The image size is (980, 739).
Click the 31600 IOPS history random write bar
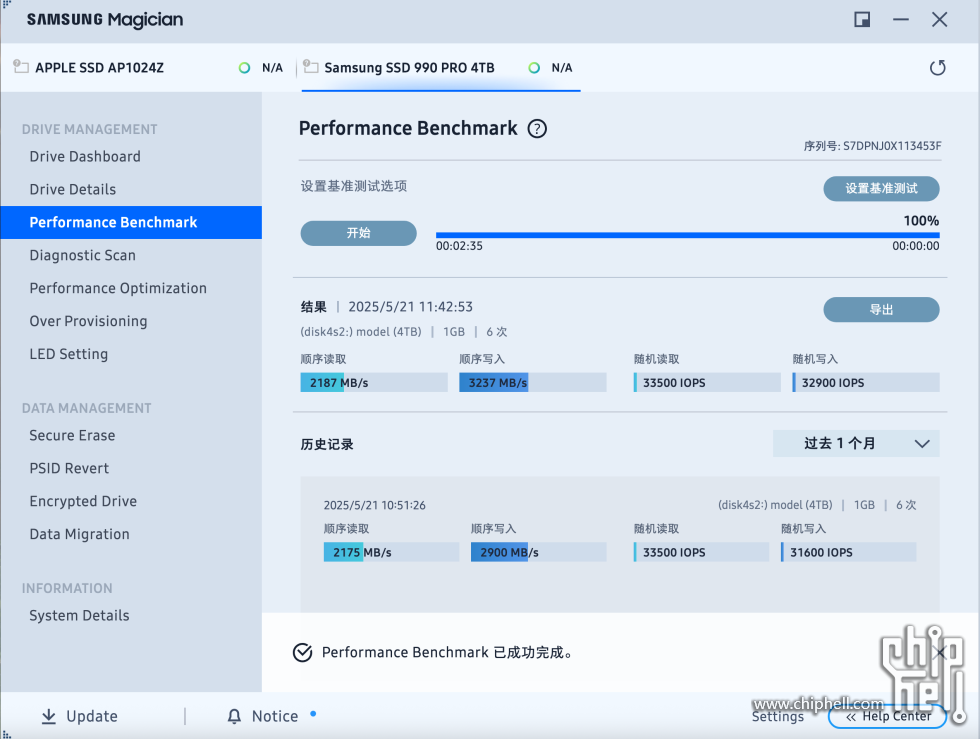coord(848,552)
